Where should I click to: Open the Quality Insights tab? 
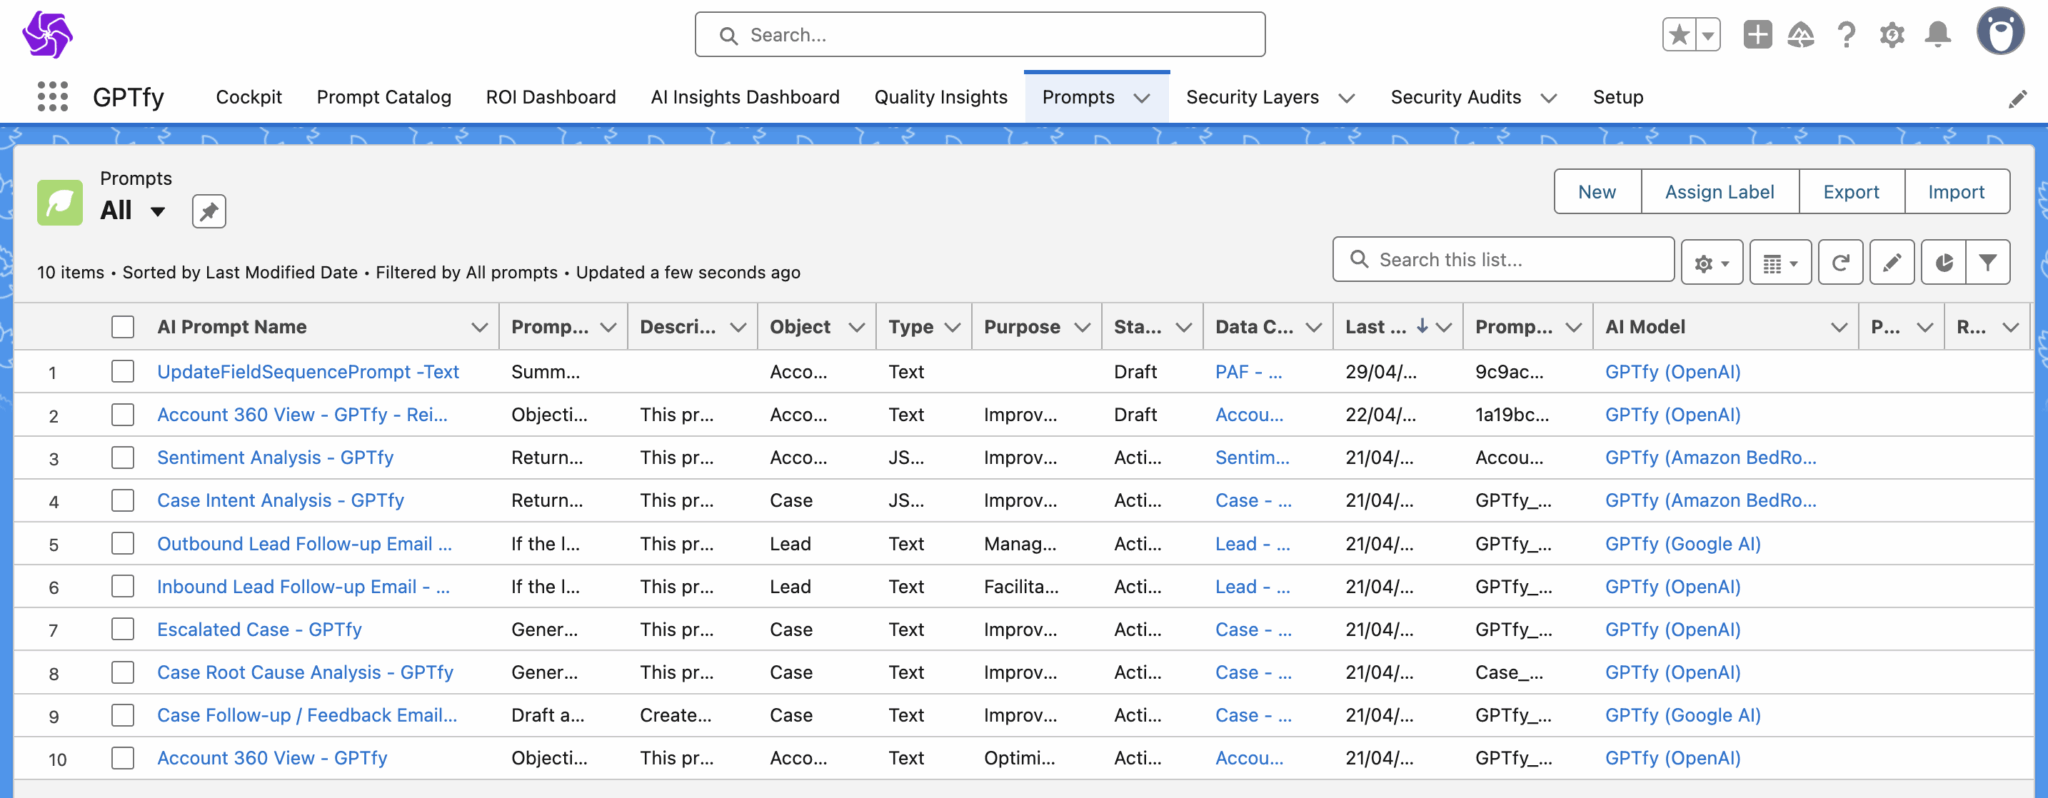point(941,97)
